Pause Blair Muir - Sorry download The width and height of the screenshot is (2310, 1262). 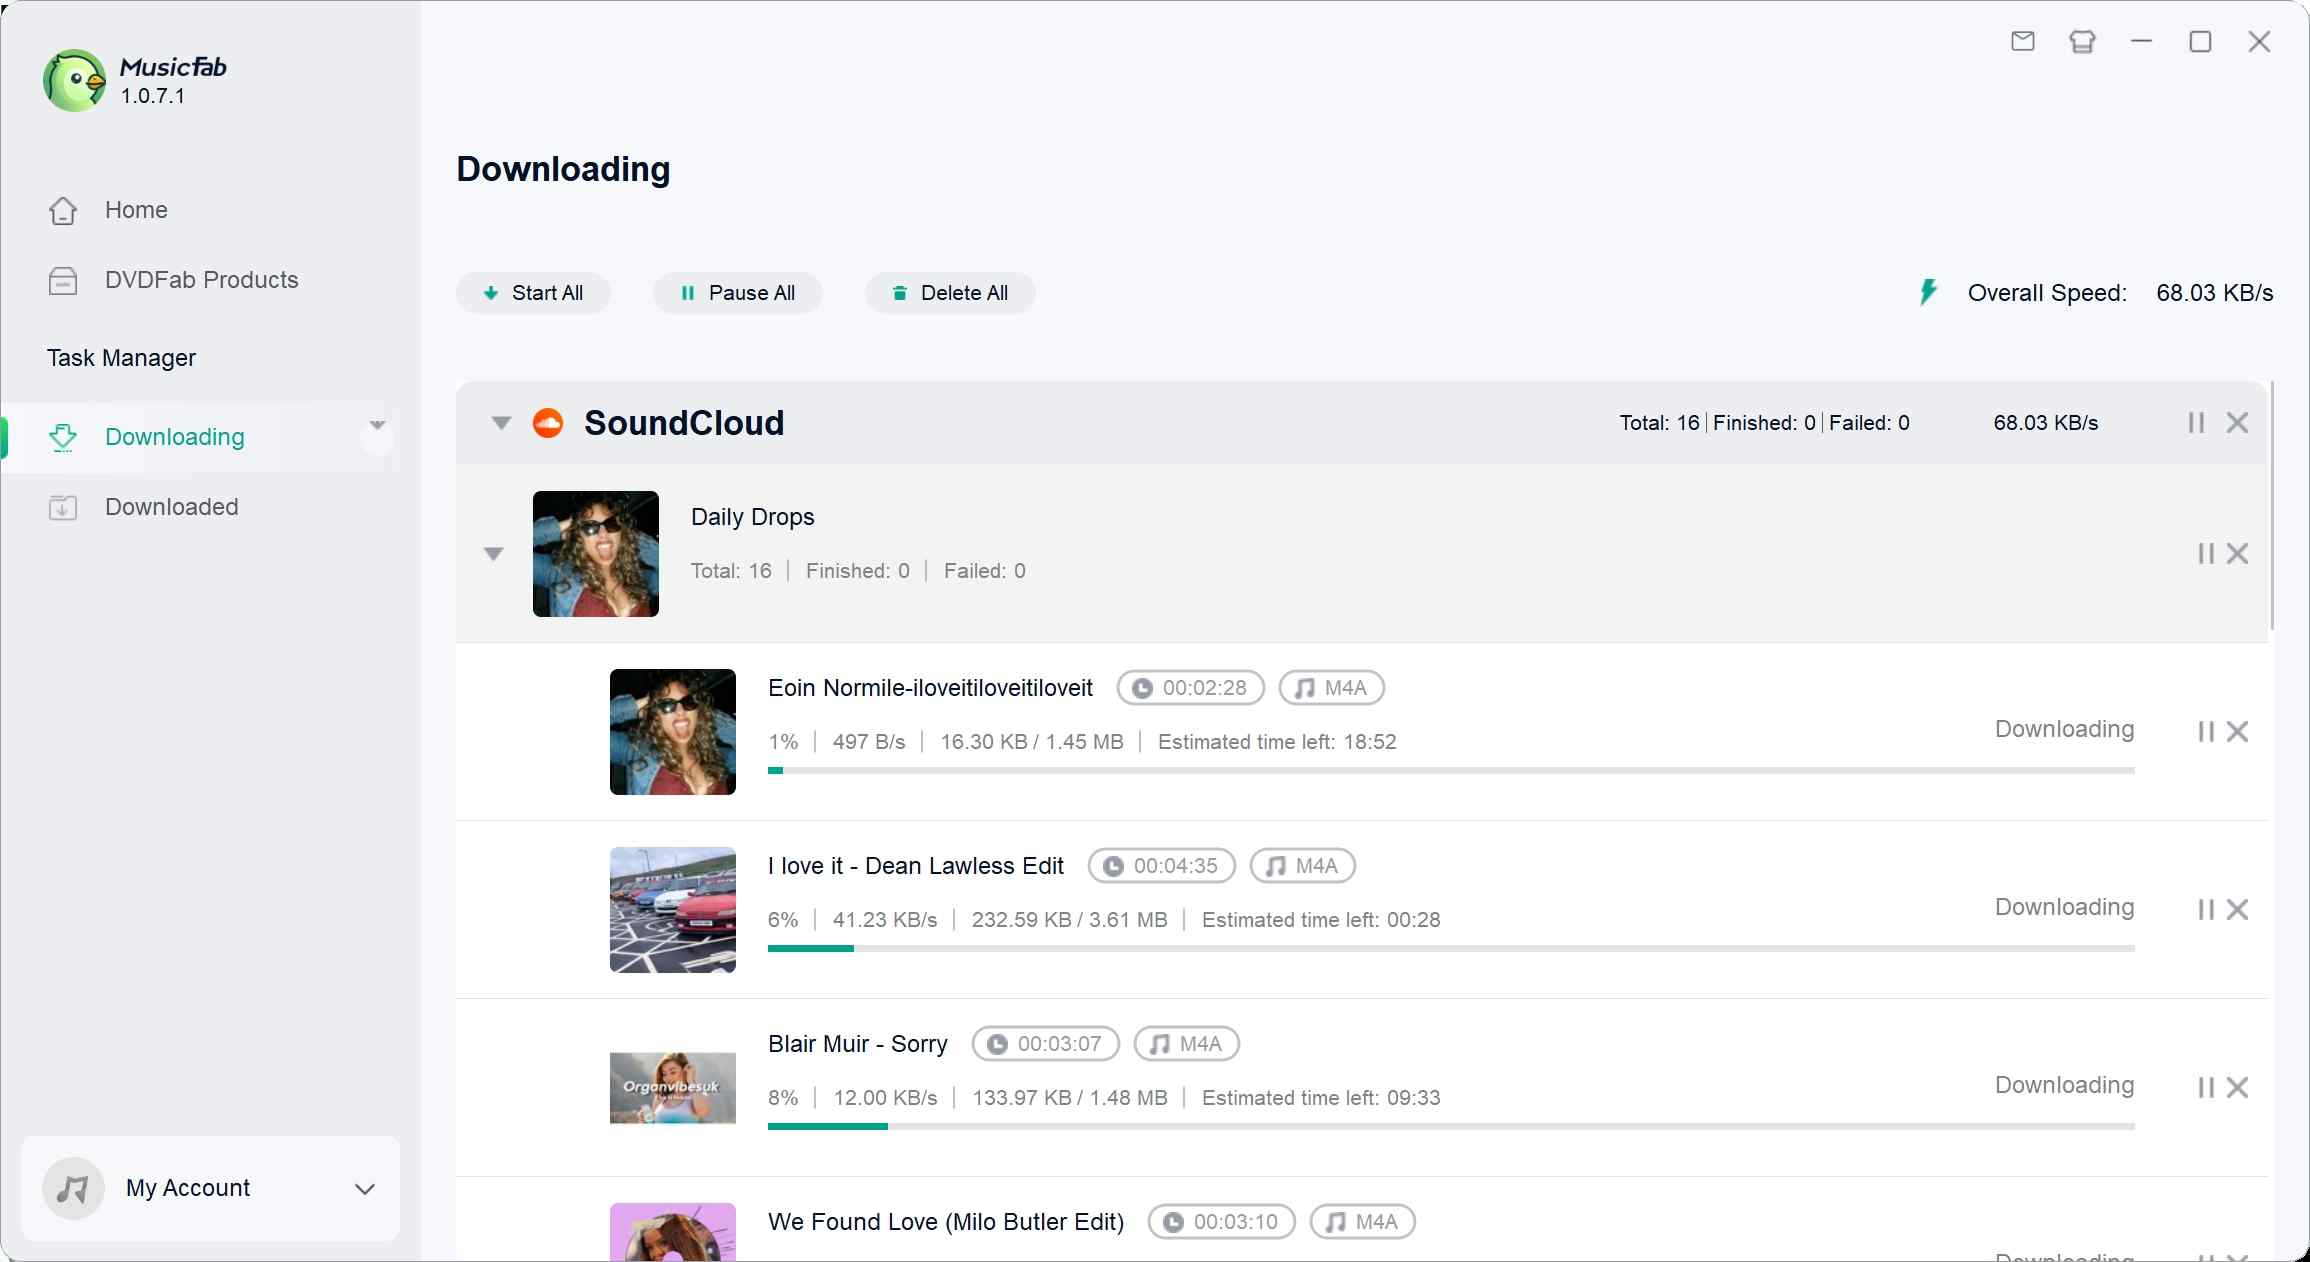click(x=2206, y=1088)
